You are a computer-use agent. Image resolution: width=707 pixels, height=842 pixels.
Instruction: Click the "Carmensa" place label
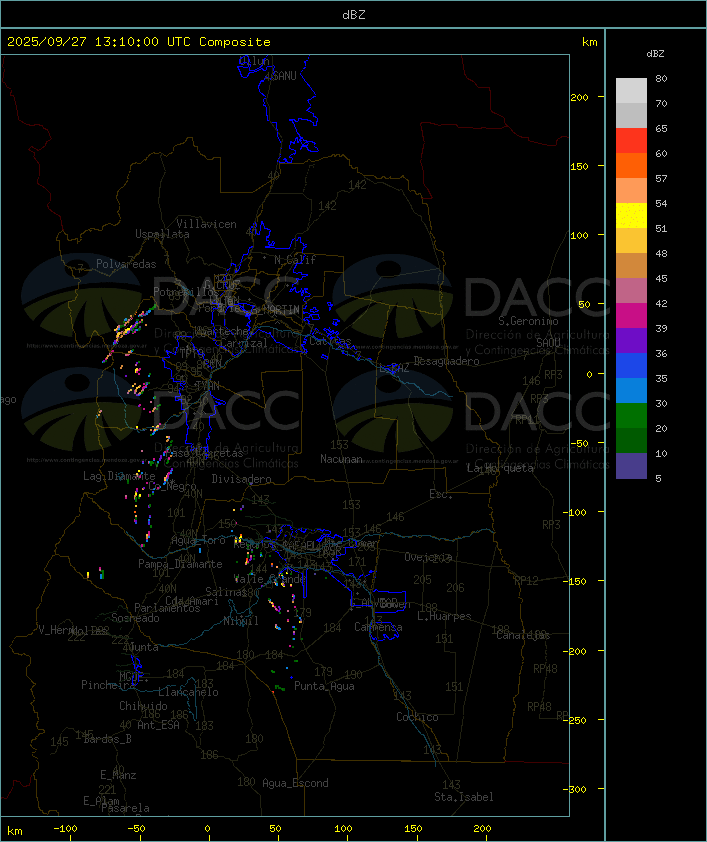[378, 627]
